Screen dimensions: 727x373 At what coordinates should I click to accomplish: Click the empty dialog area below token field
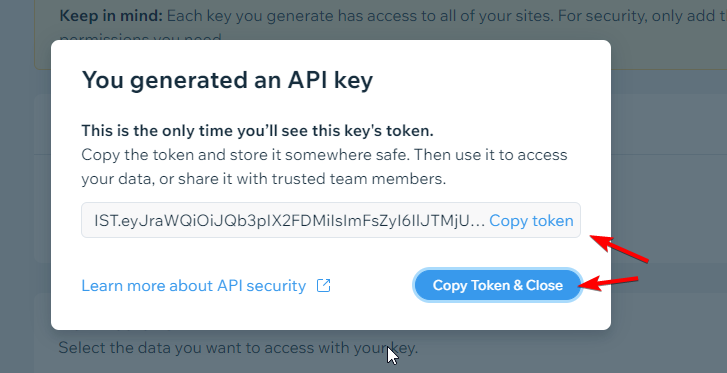[331, 253]
